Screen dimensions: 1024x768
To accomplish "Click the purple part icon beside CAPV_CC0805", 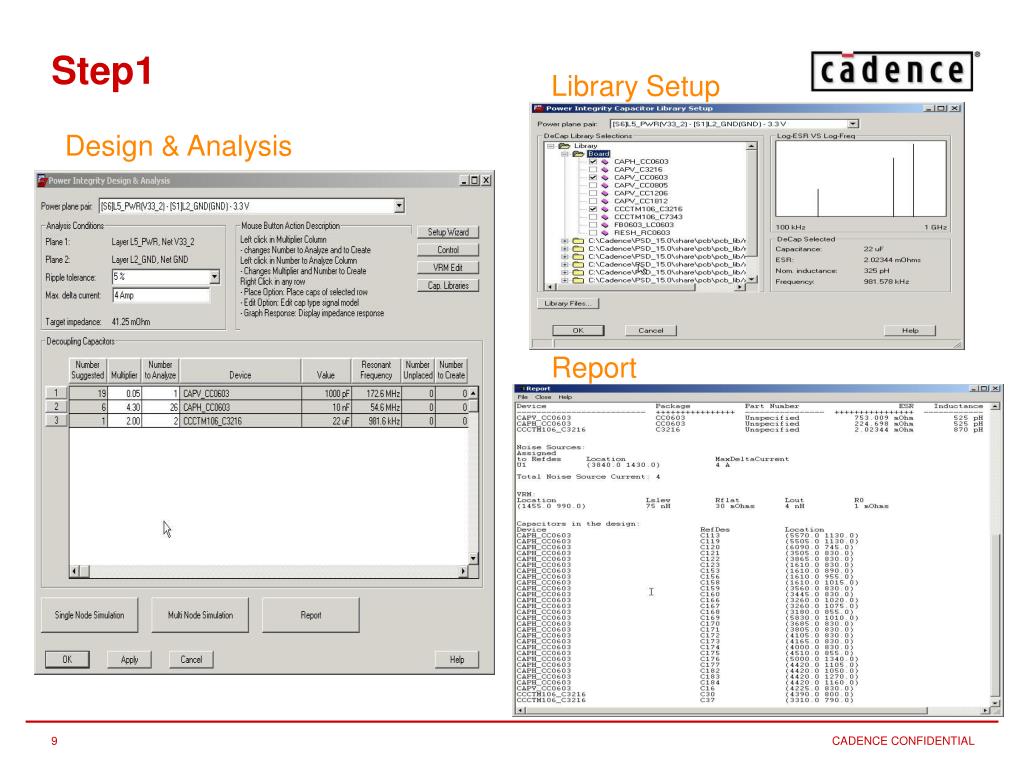I will [605, 185].
